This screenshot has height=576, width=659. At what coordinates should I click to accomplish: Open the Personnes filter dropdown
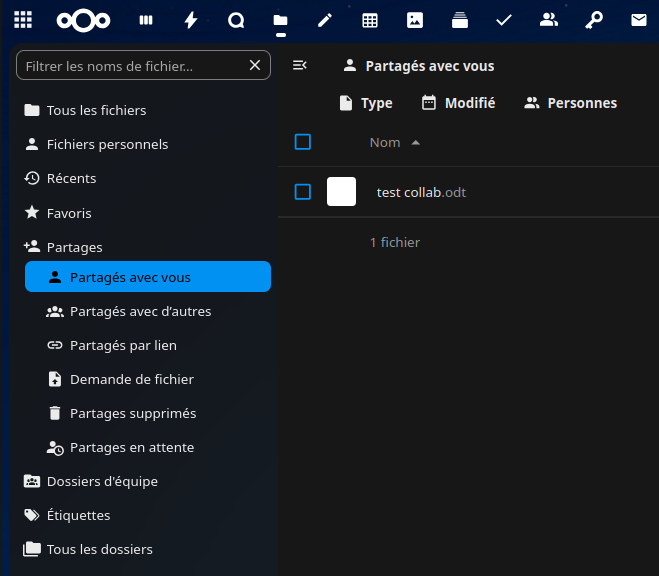pos(570,103)
